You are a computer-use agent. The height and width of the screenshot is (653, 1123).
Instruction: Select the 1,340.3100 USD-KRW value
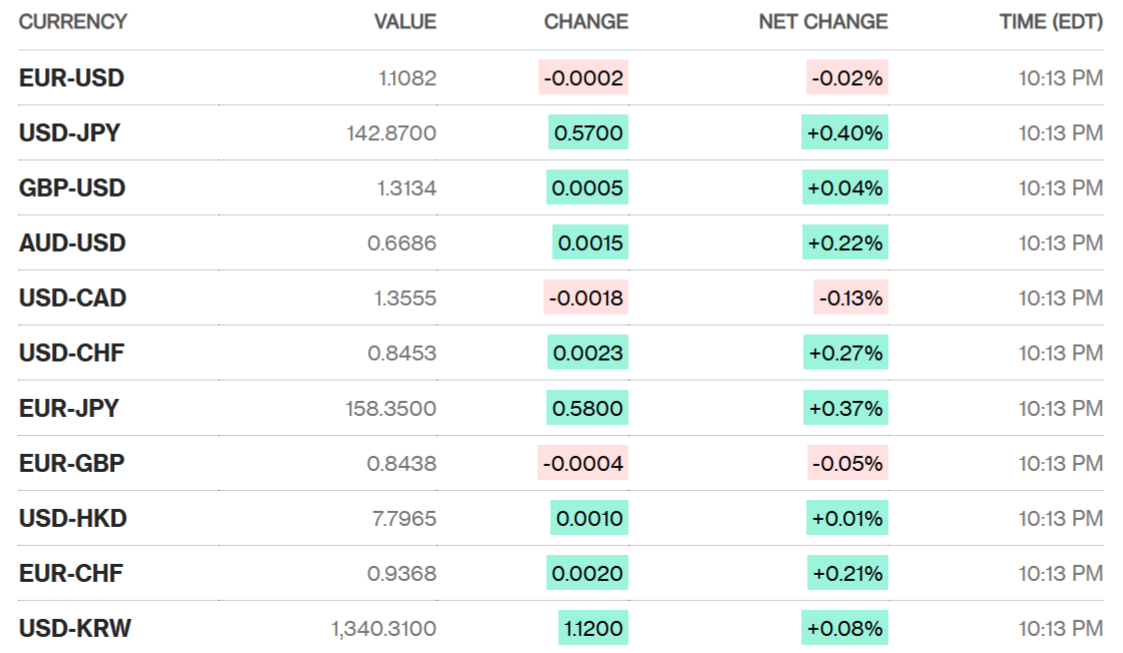coord(383,628)
